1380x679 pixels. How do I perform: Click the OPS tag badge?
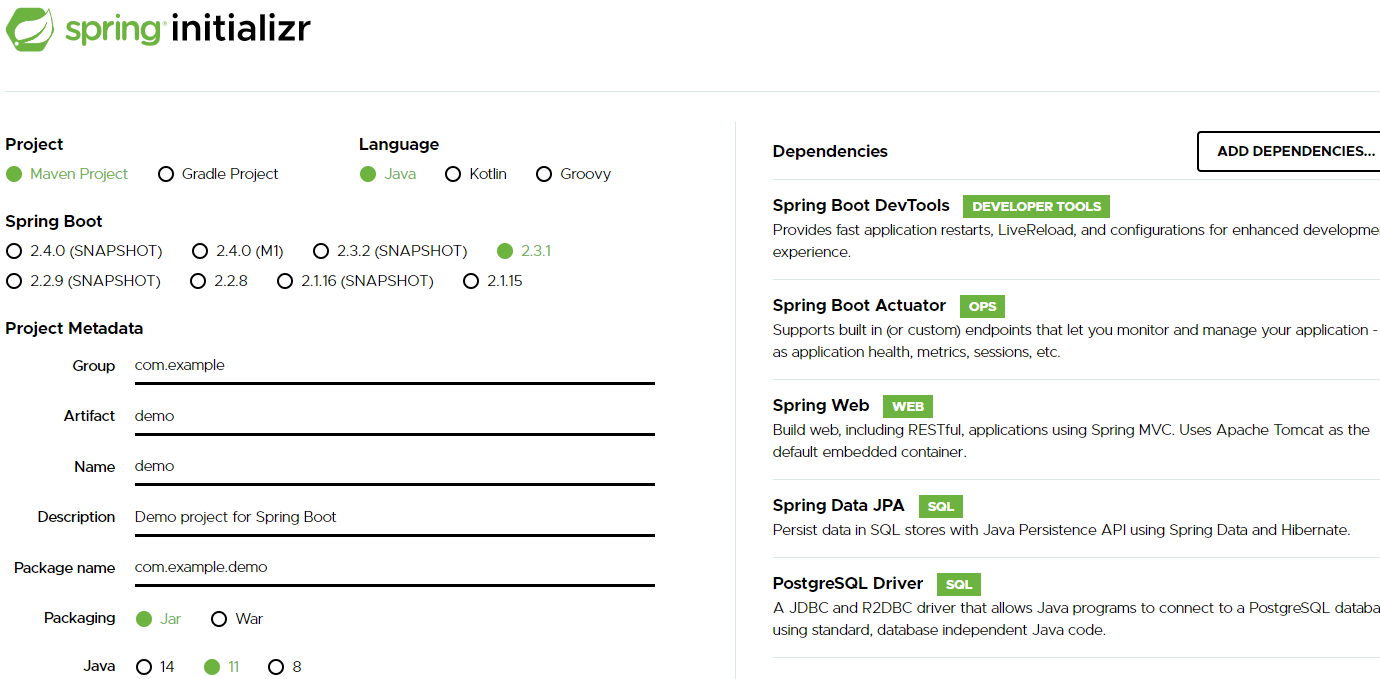[x=982, y=306]
